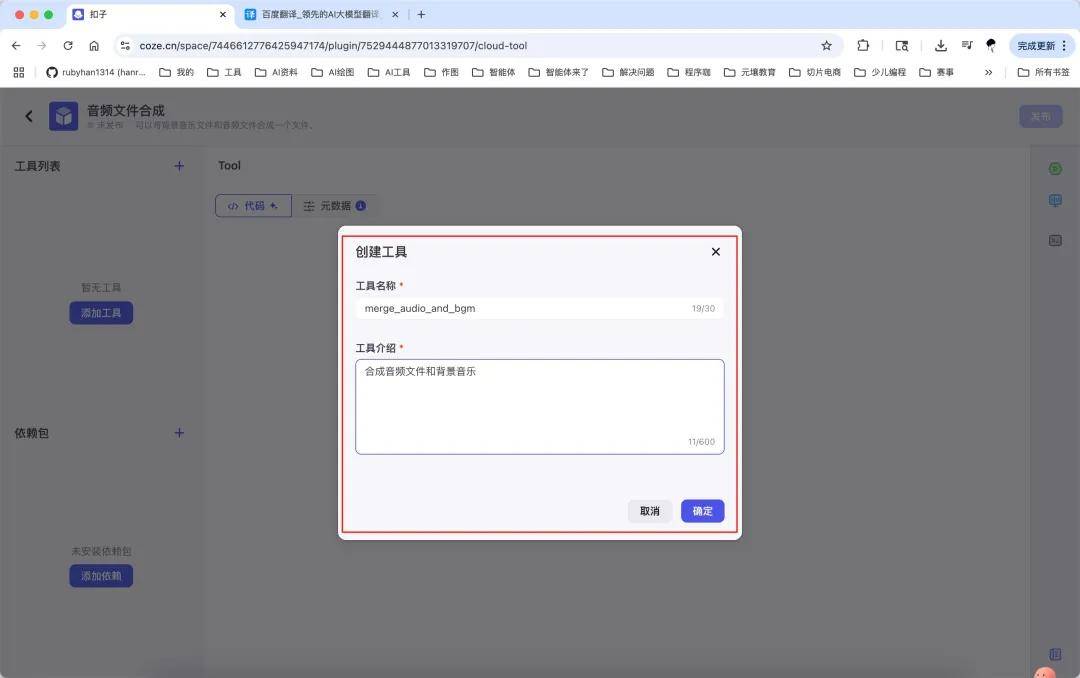
Task: Reload the page in browser
Action: (x=68, y=45)
